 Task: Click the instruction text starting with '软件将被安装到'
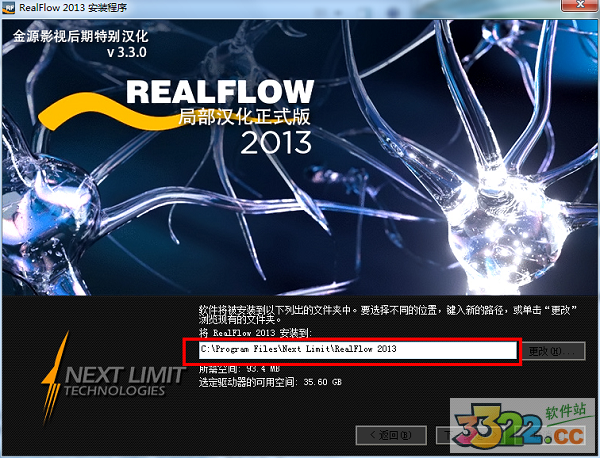388,314
